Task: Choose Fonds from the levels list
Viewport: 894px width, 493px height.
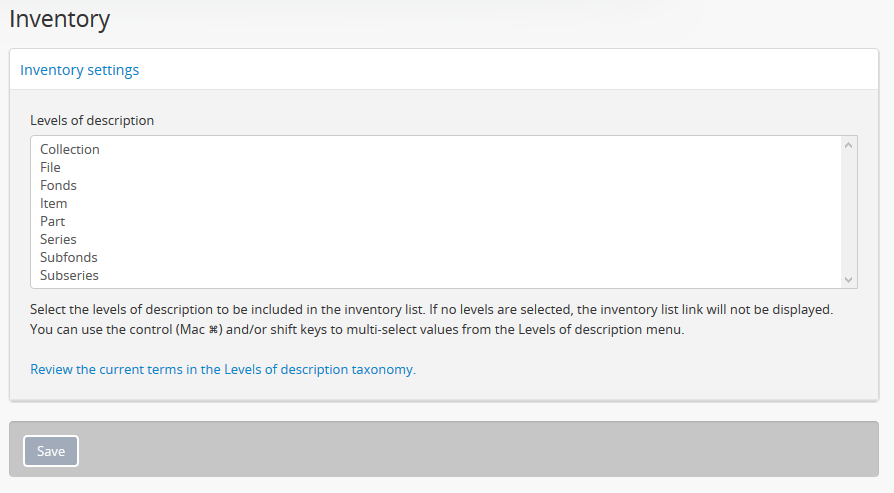Action: click(58, 185)
